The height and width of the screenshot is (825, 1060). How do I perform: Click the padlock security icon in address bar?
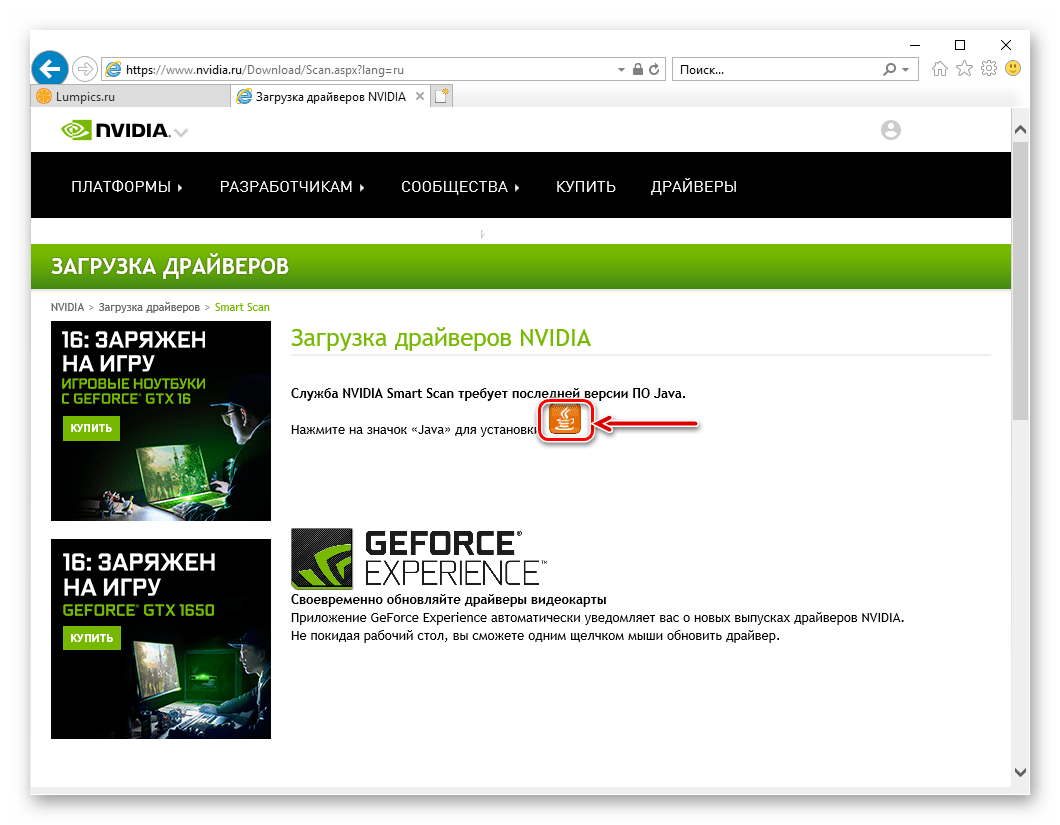pos(637,70)
